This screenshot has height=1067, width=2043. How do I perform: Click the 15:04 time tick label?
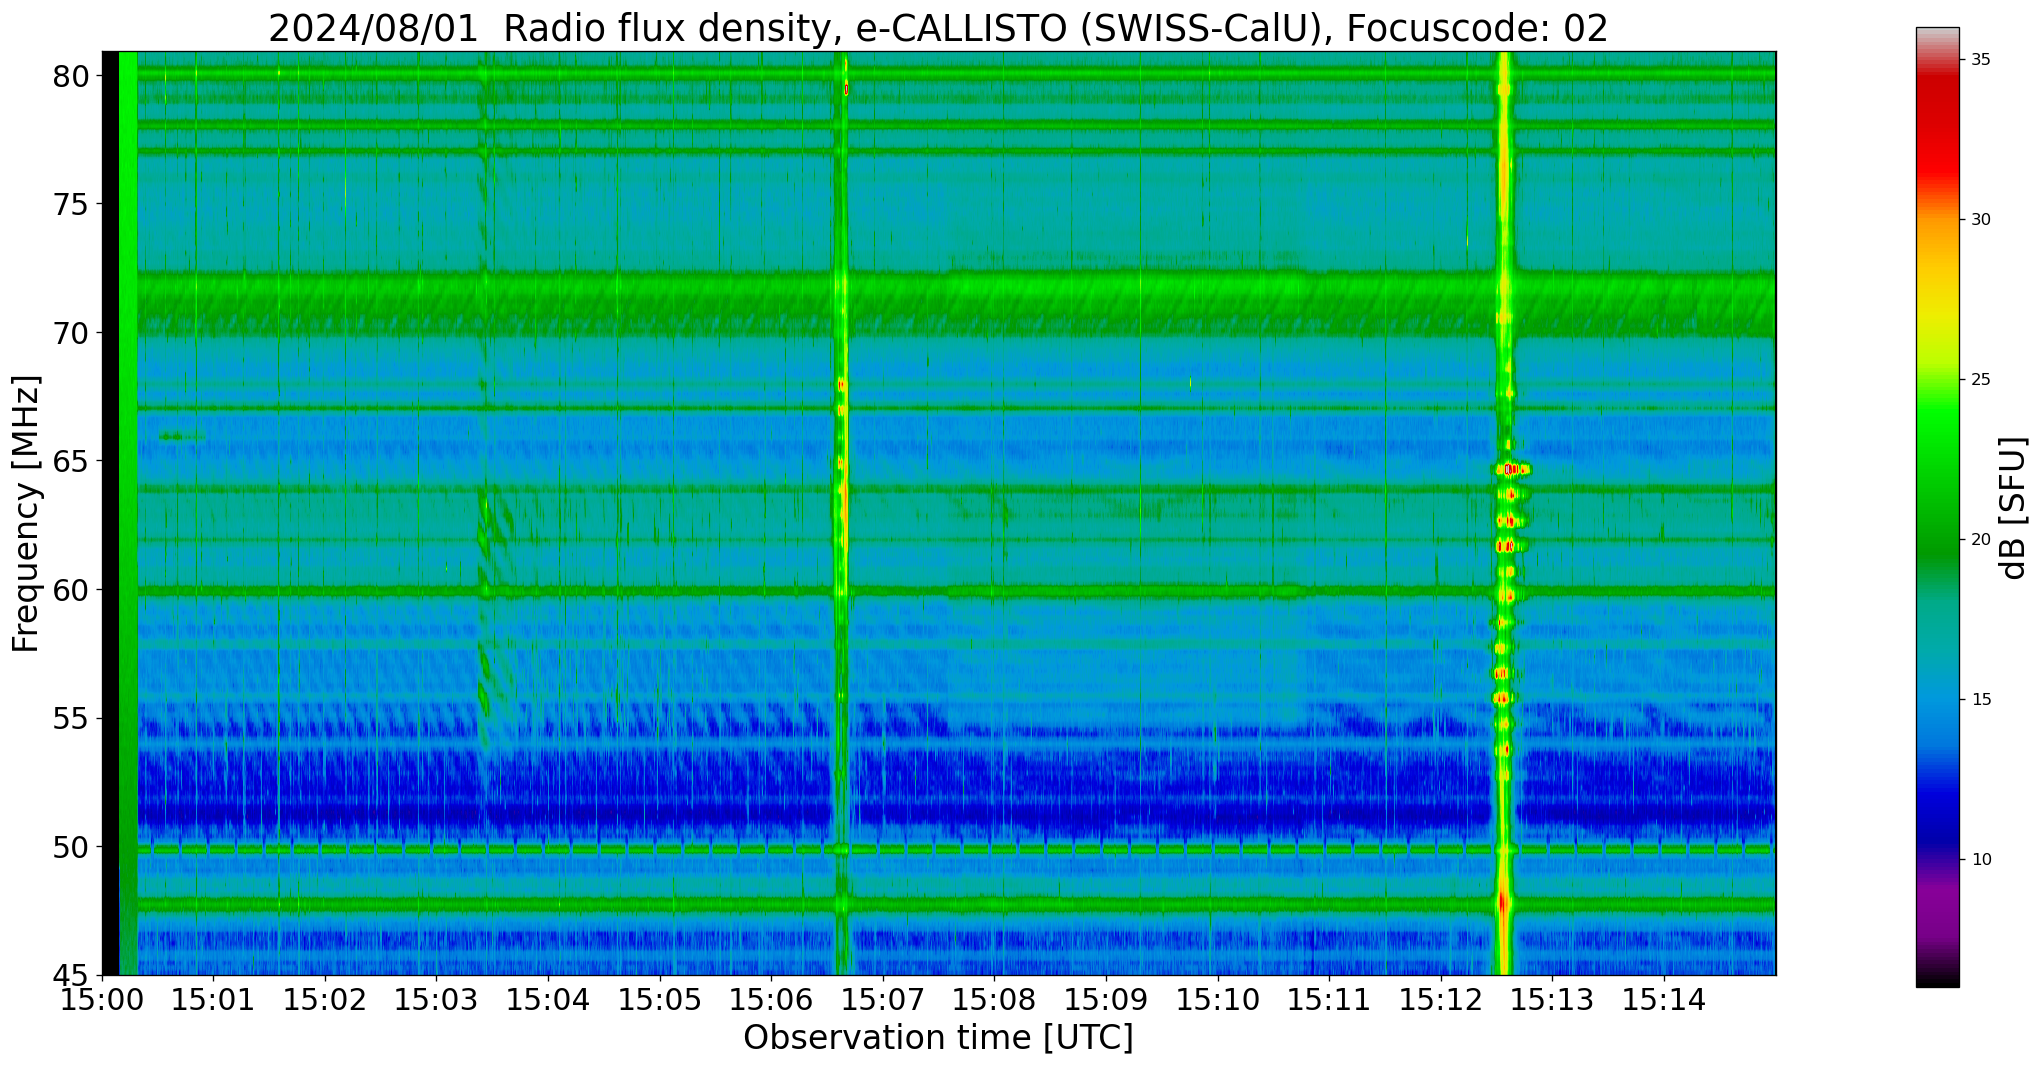548,999
